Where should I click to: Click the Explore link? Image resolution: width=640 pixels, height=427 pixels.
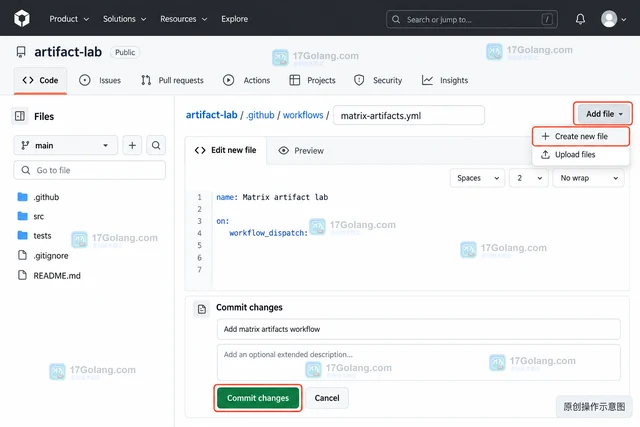234,19
